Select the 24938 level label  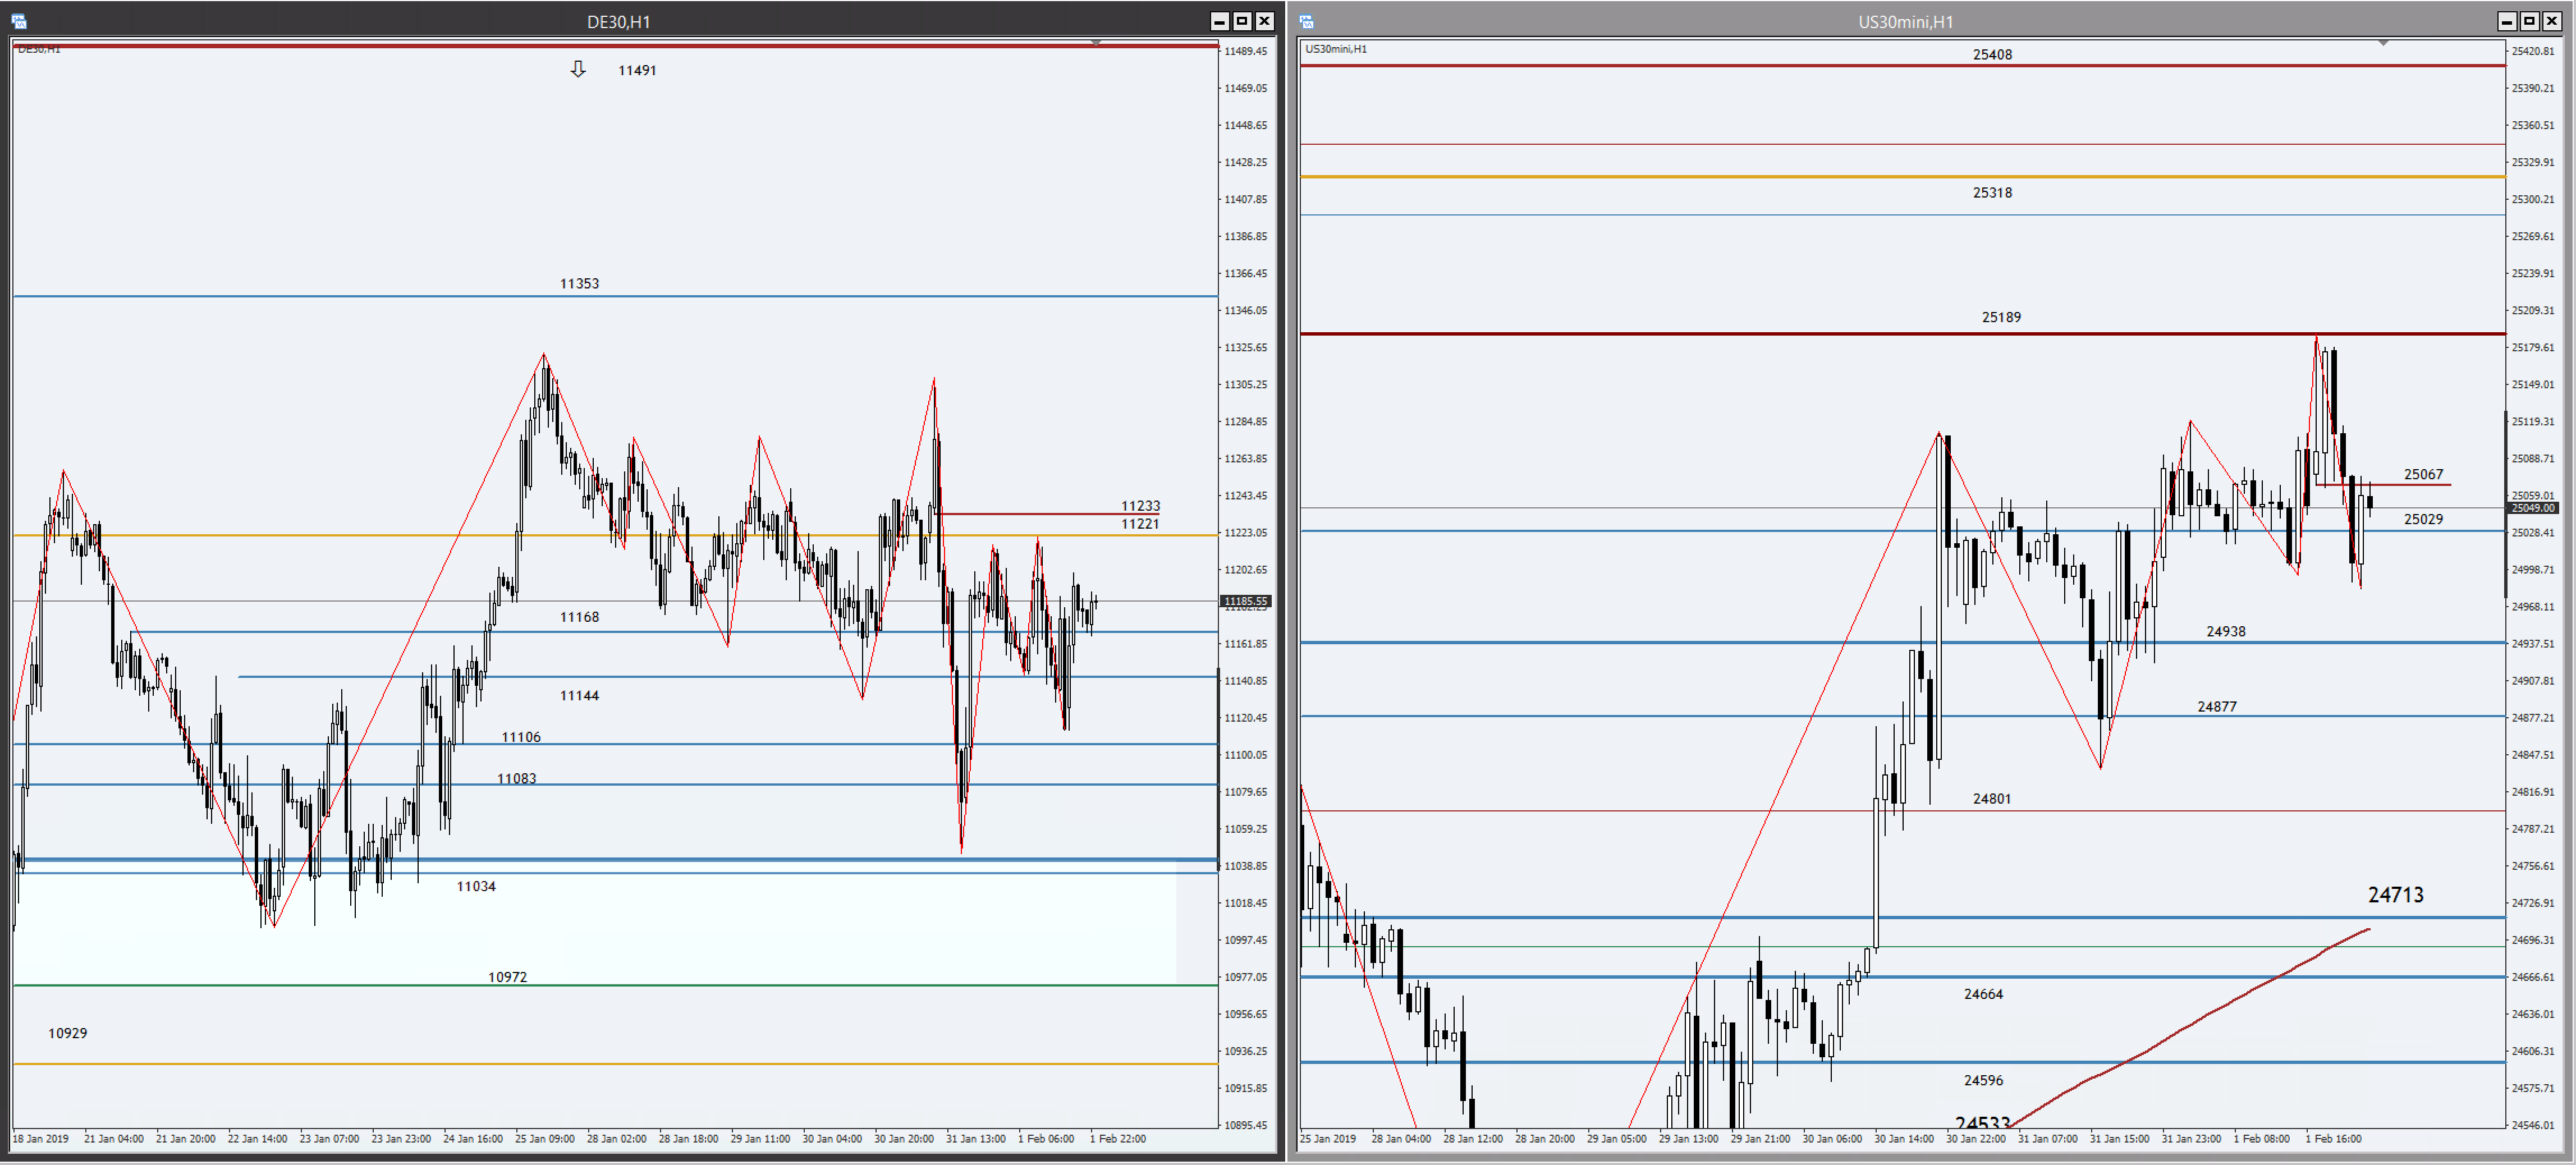point(2225,632)
